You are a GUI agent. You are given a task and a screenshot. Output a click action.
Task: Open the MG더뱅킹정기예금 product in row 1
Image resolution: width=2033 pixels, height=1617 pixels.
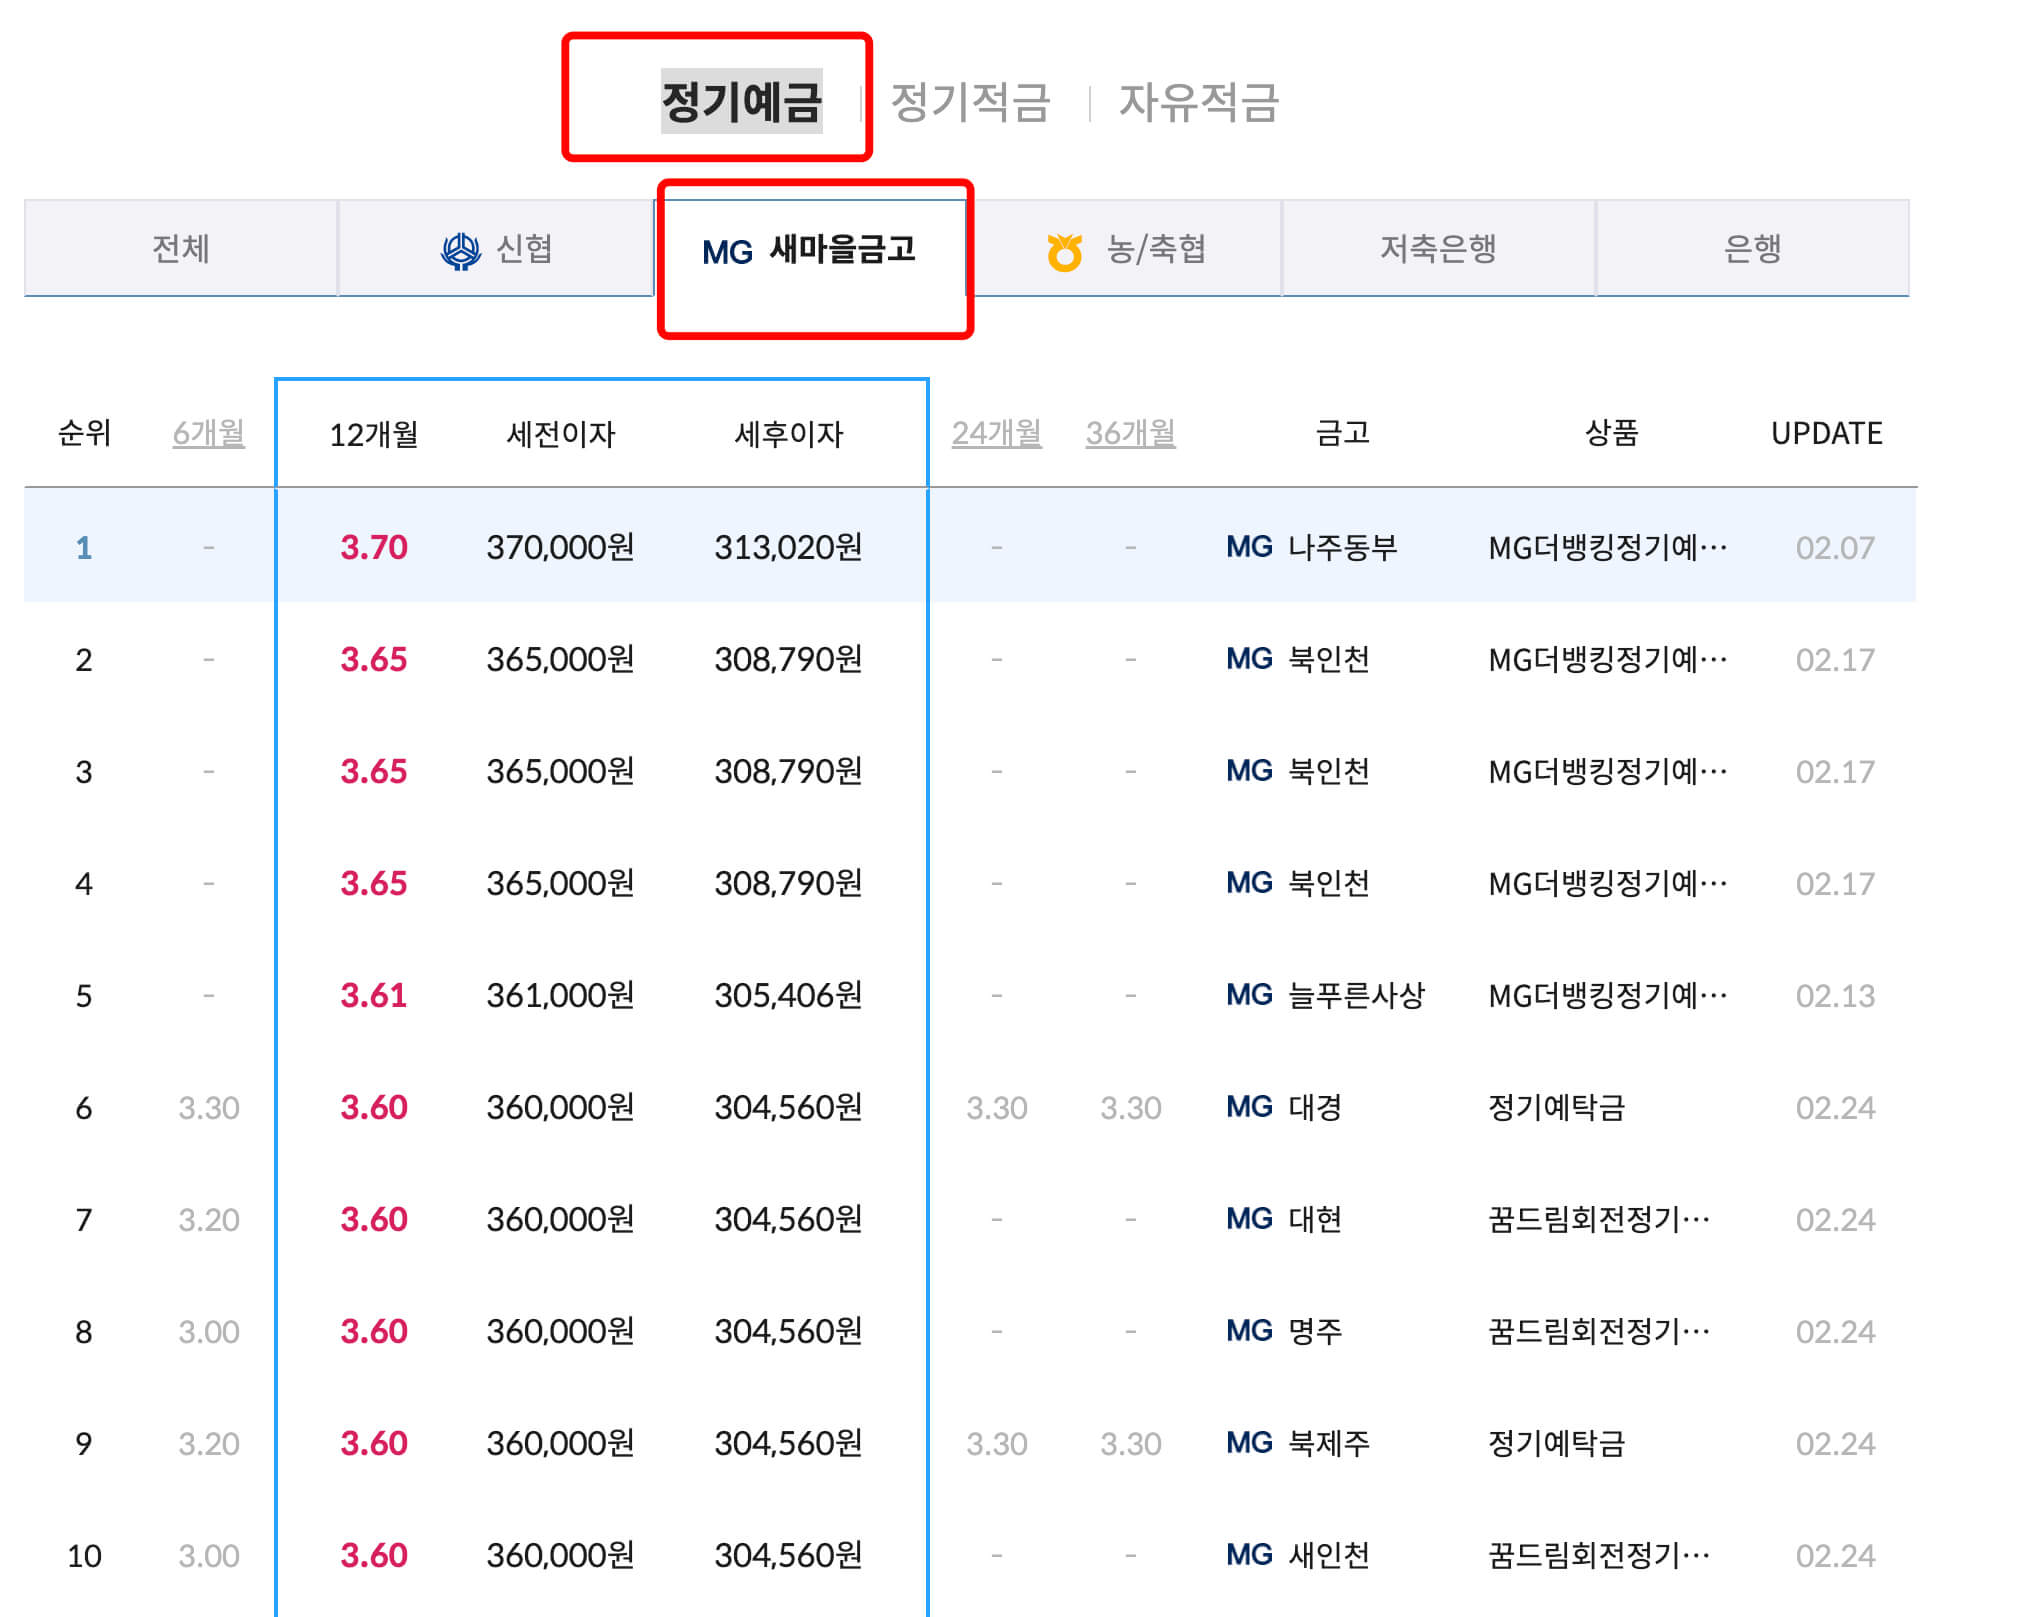[x=1607, y=547]
